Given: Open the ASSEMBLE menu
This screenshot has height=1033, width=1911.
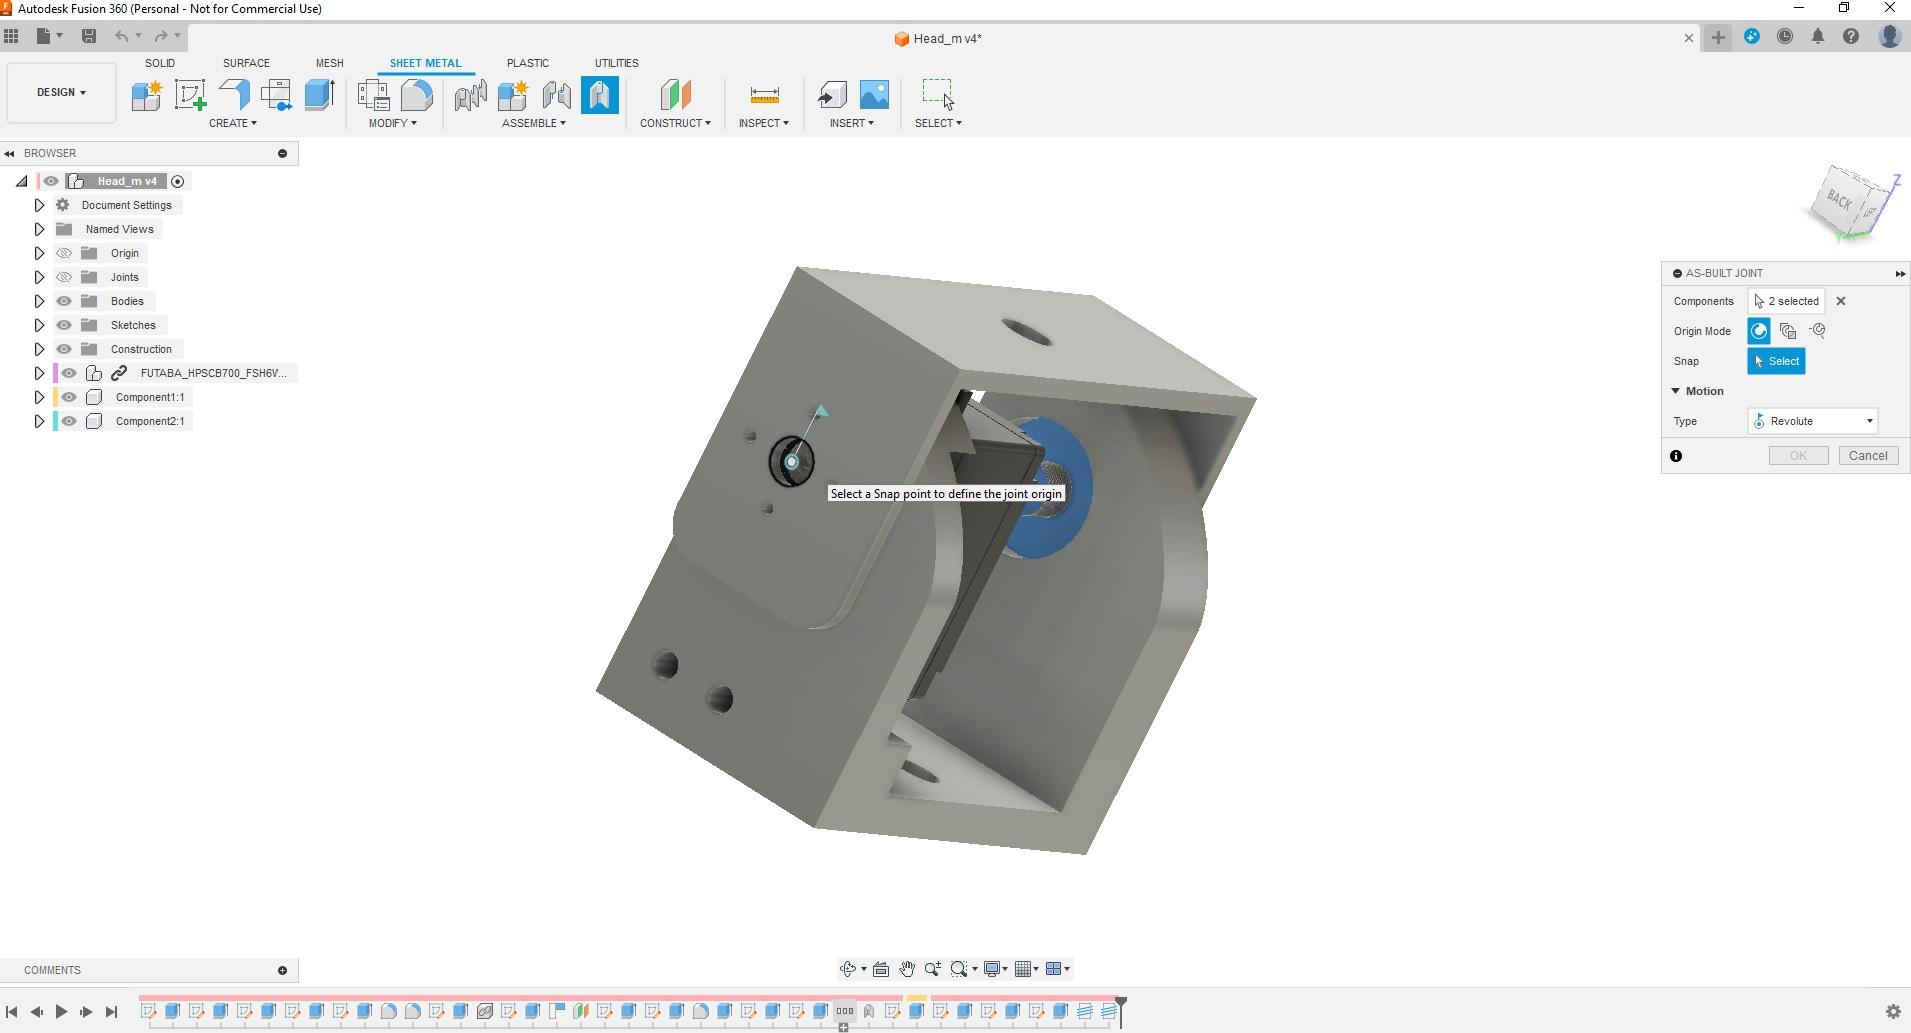Looking at the screenshot, I should (x=534, y=123).
